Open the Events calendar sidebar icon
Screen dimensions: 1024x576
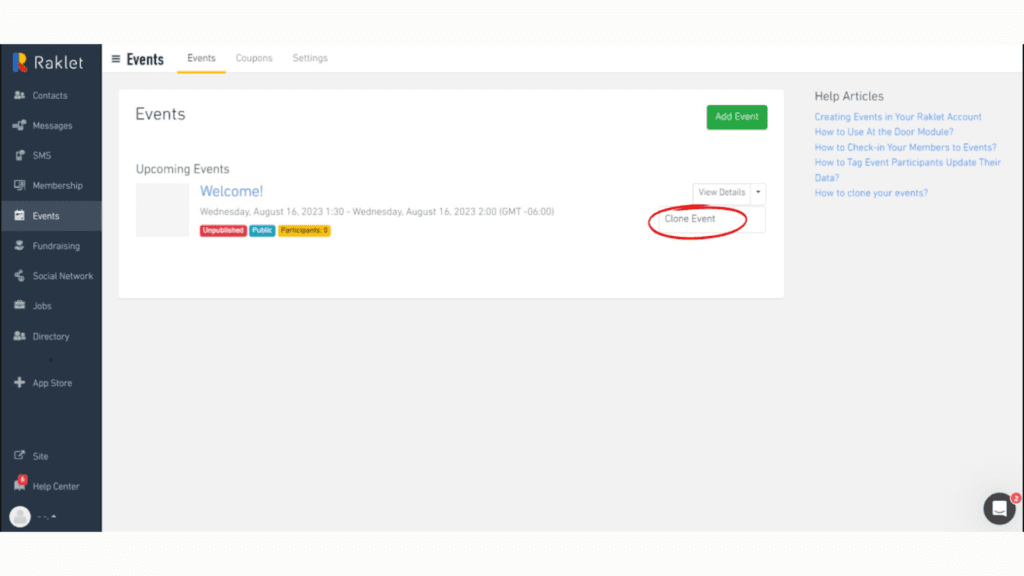(20, 216)
